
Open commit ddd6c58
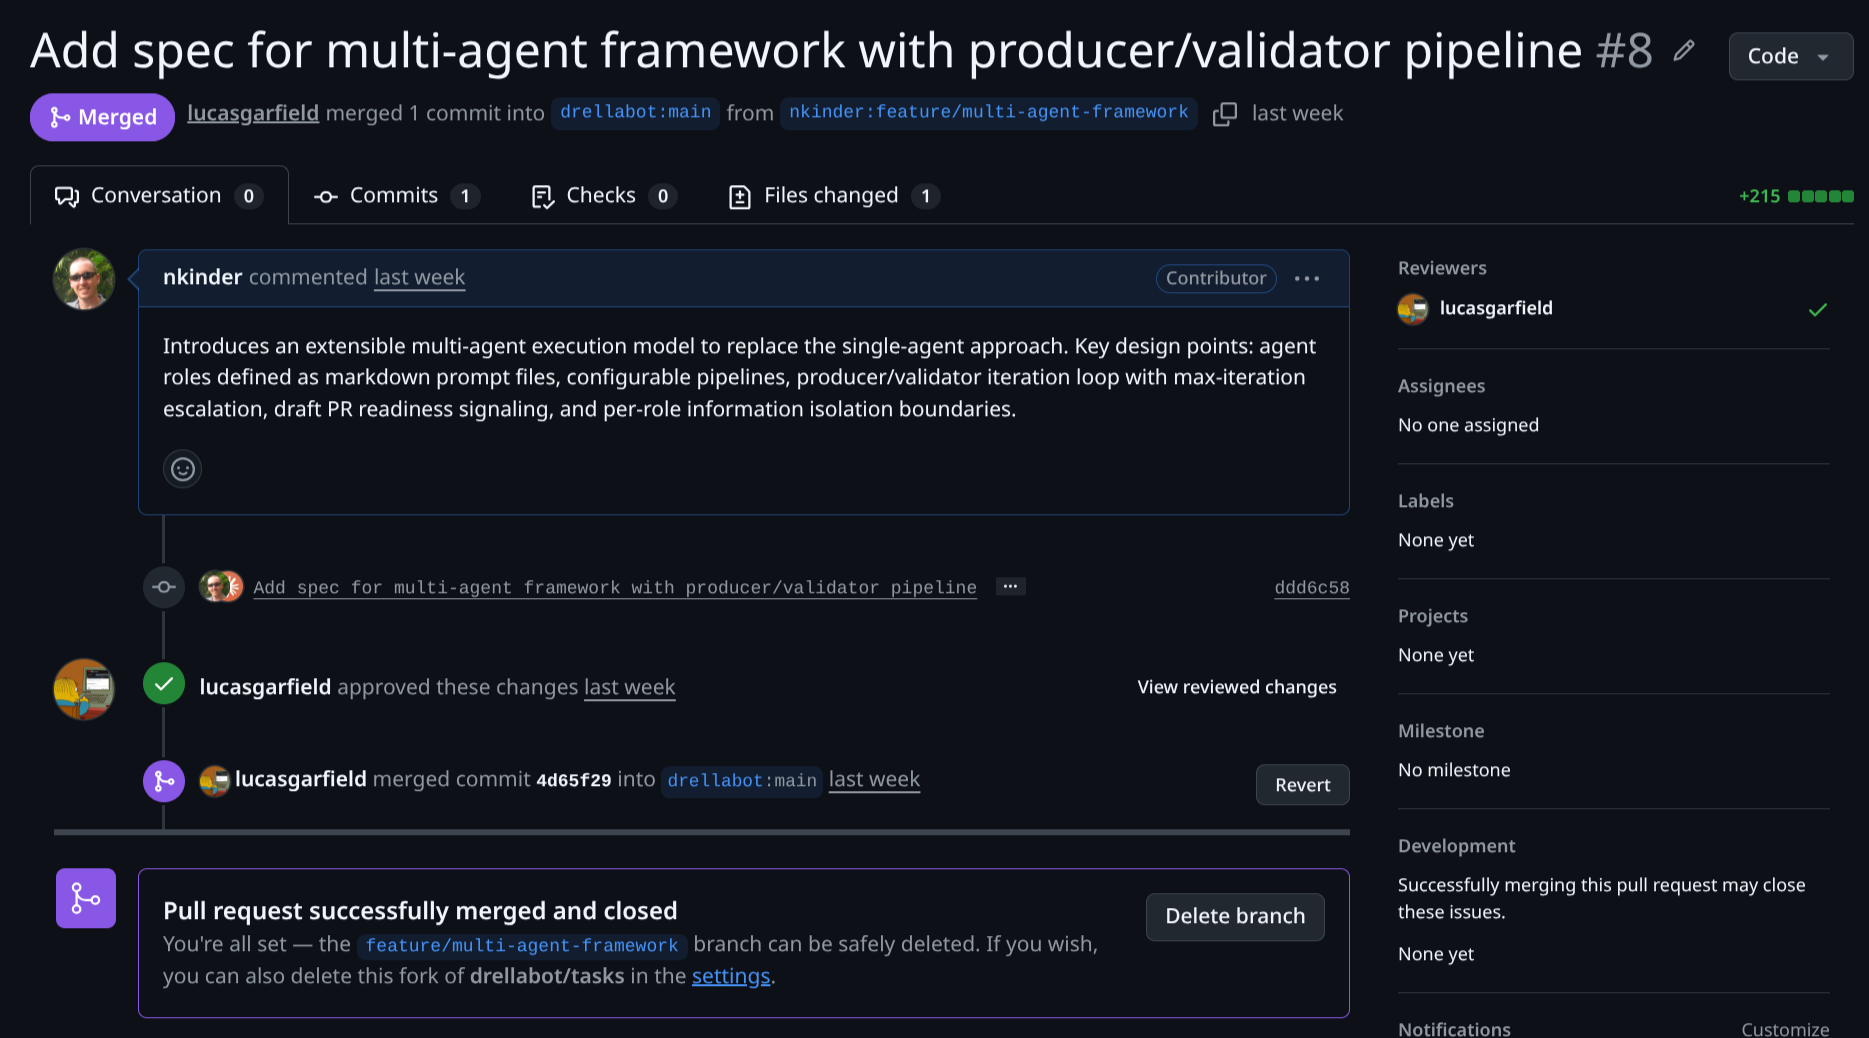(x=1312, y=587)
